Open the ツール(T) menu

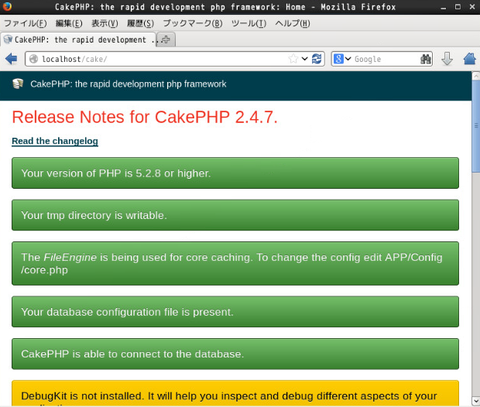pos(249,23)
